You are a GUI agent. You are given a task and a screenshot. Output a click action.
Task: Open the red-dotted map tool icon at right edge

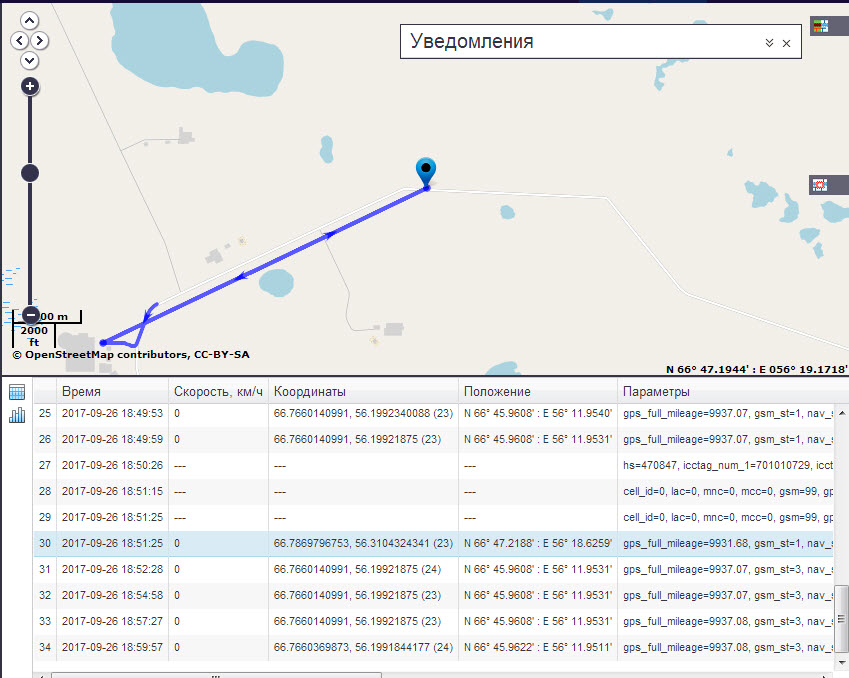[820, 185]
